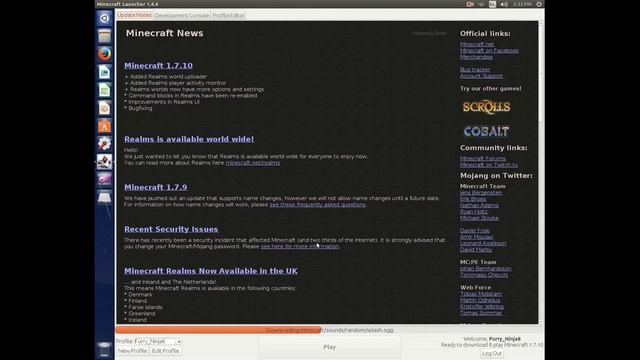
Task: Follow see here for more information link
Action: point(300,246)
